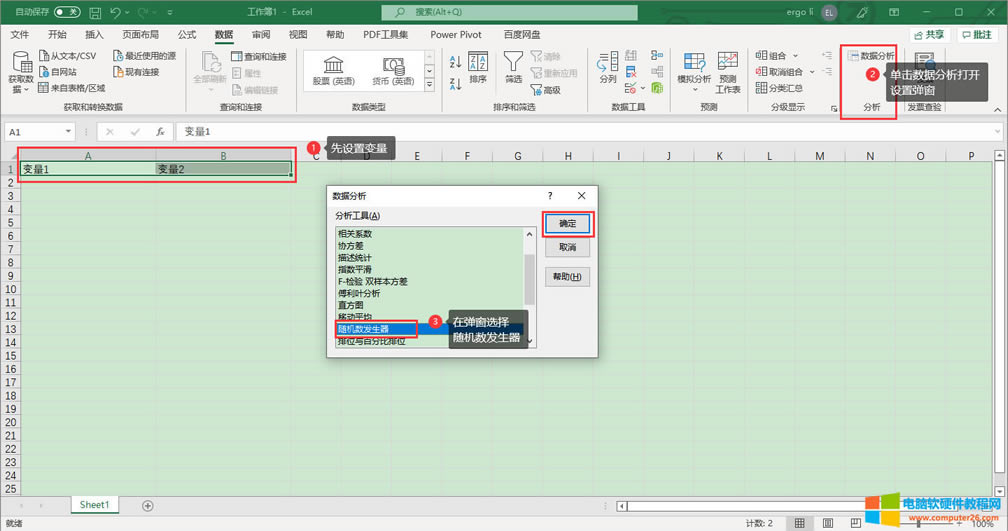The image size is (1008, 531).
Task: Click the Stocks (股票) data type icon
Action: pos(334,67)
